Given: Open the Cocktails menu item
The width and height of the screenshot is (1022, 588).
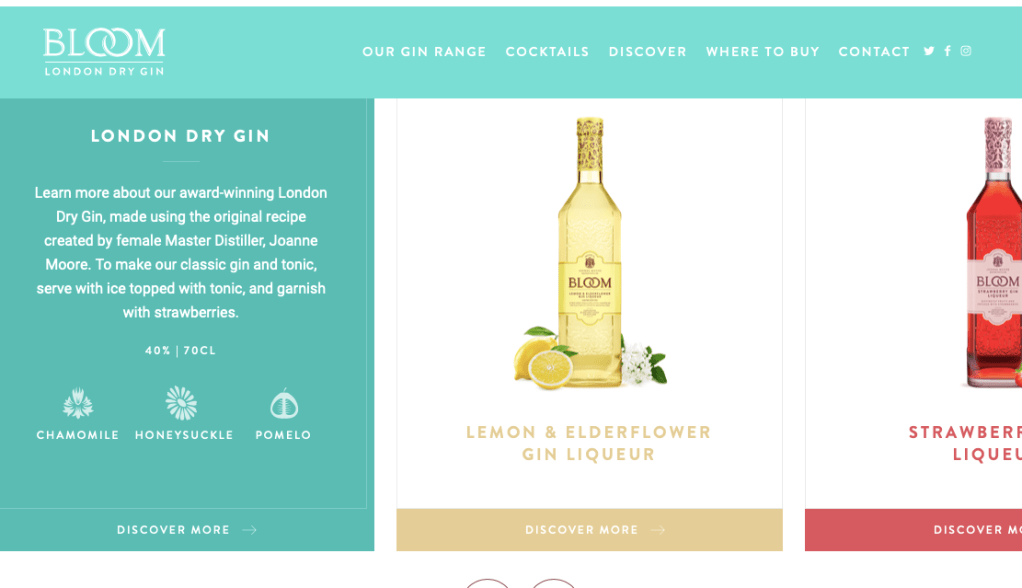Looking at the screenshot, I should click(548, 51).
